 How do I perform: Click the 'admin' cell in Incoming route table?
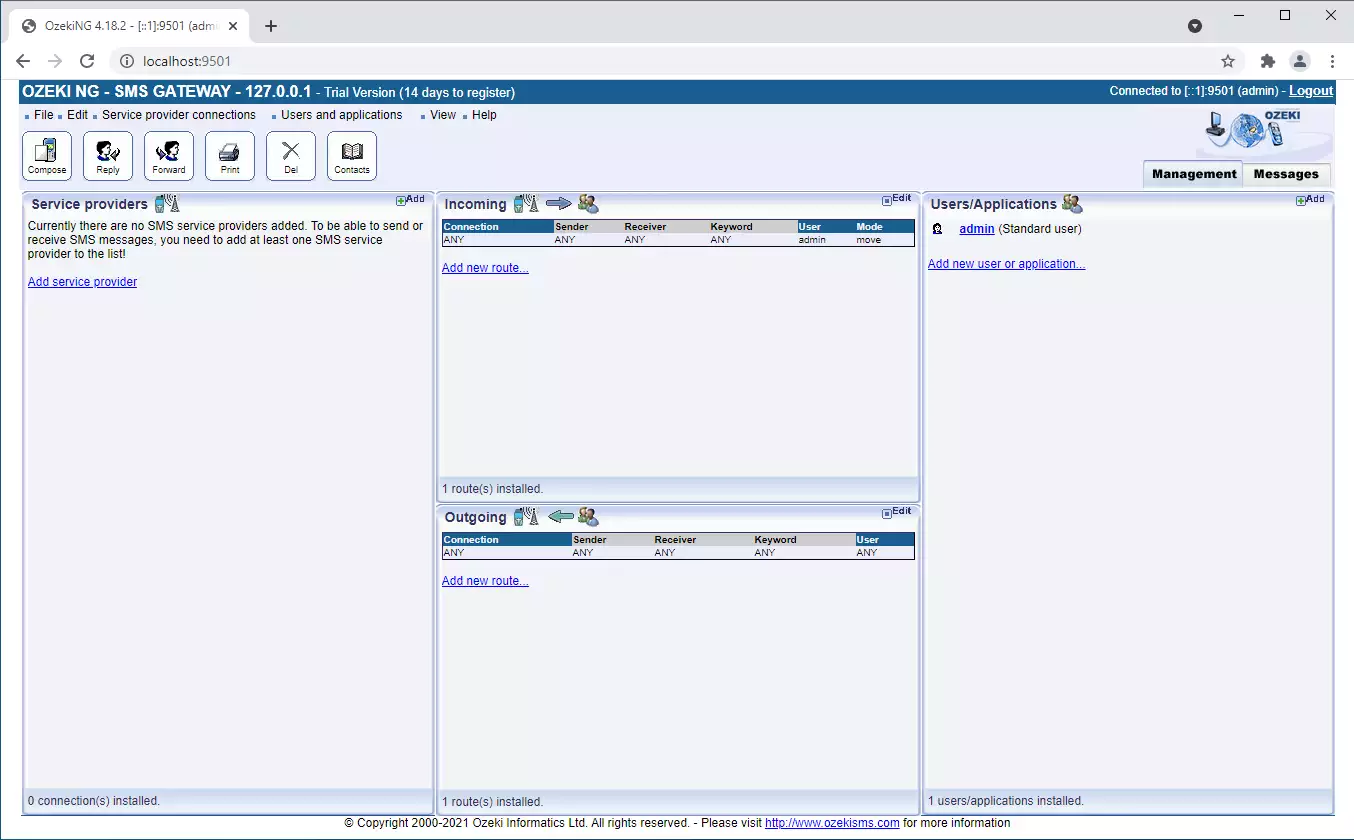[812, 240]
